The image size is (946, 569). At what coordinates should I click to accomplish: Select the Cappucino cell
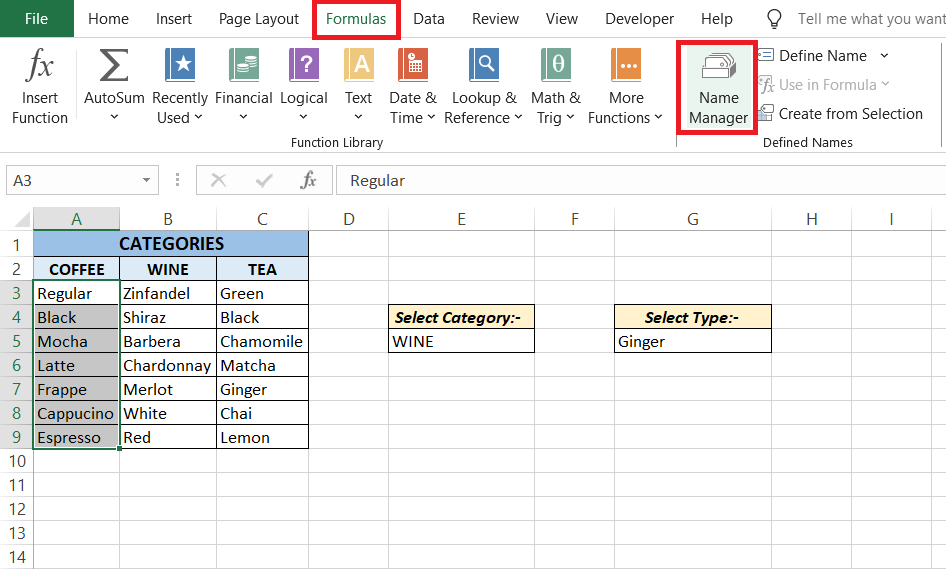(76, 413)
